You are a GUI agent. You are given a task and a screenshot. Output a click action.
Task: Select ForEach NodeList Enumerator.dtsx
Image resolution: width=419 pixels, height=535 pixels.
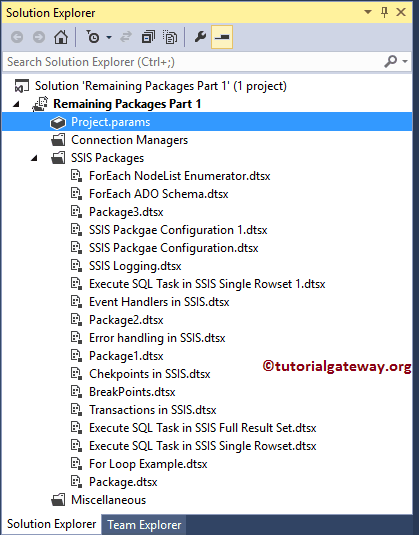(x=179, y=176)
